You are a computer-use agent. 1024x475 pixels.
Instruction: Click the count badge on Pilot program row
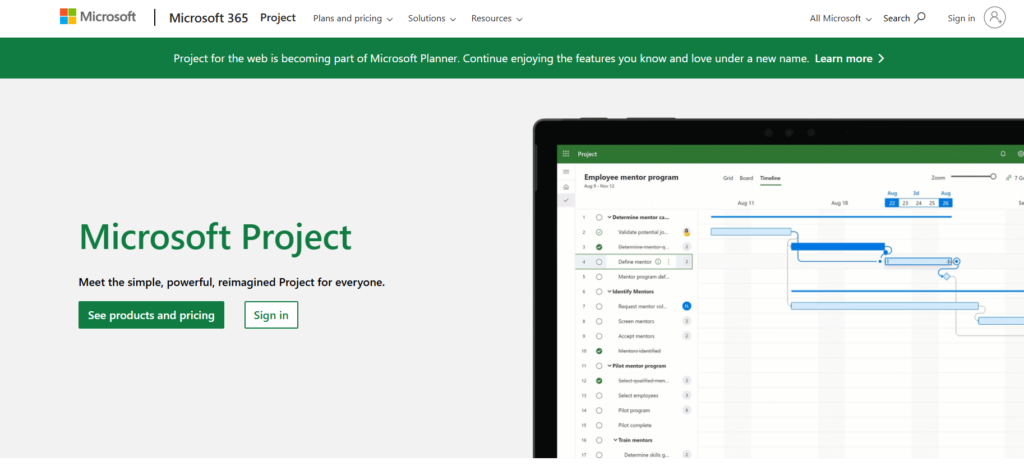coord(686,410)
